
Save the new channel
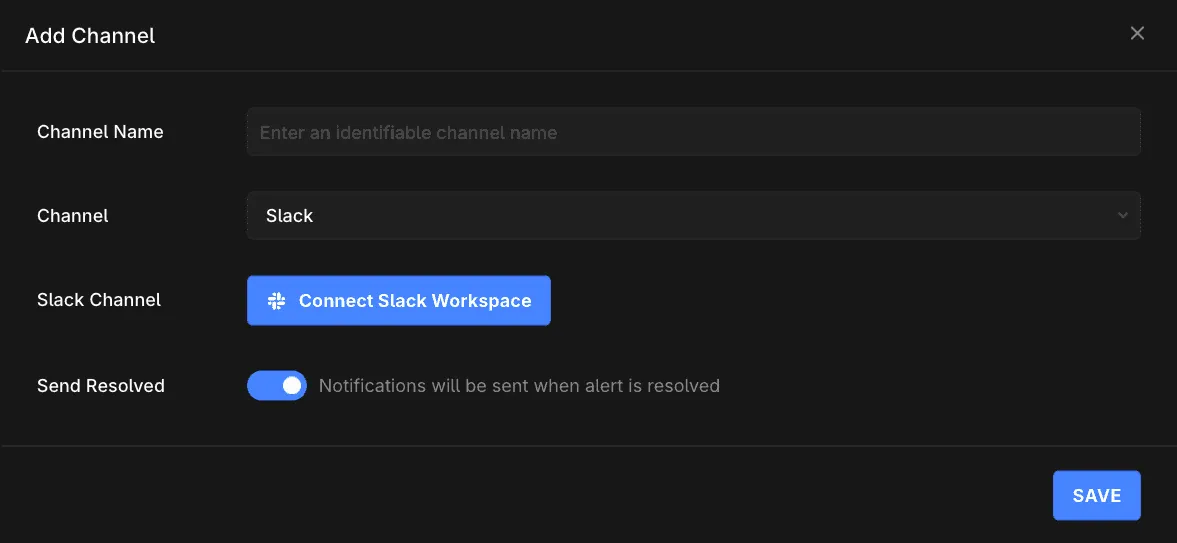(x=1097, y=496)
